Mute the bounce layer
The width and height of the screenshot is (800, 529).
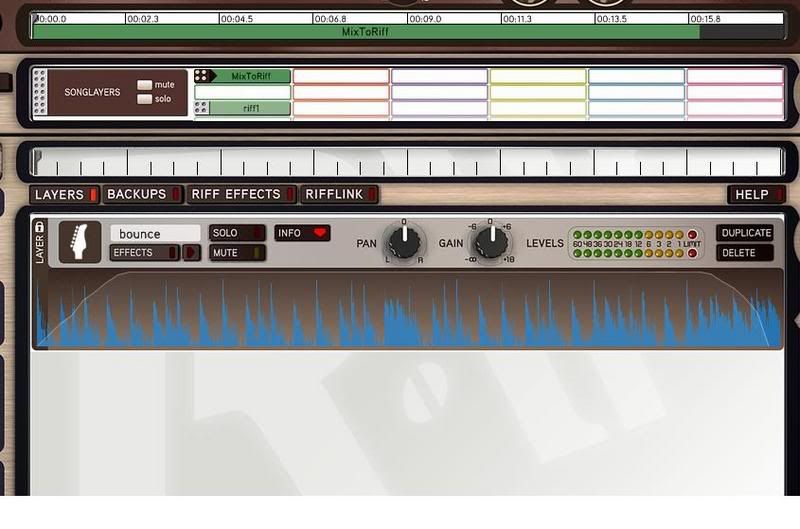pyautogui.click(x=237, y=253)
